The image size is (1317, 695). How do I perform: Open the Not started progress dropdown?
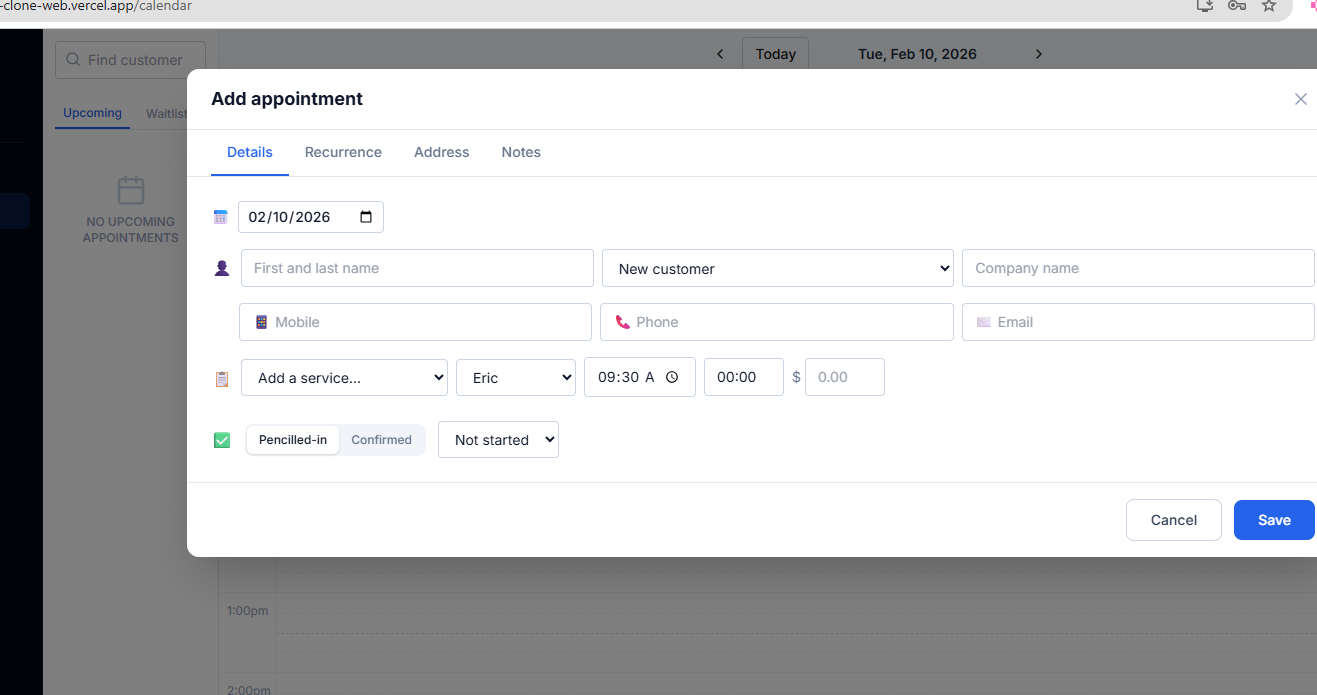click(x=498, y=440)
